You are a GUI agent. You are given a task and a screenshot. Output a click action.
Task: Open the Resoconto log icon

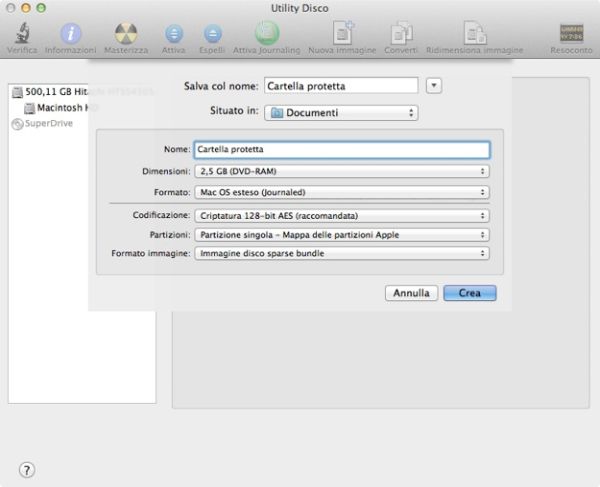(x=573, y=33)
